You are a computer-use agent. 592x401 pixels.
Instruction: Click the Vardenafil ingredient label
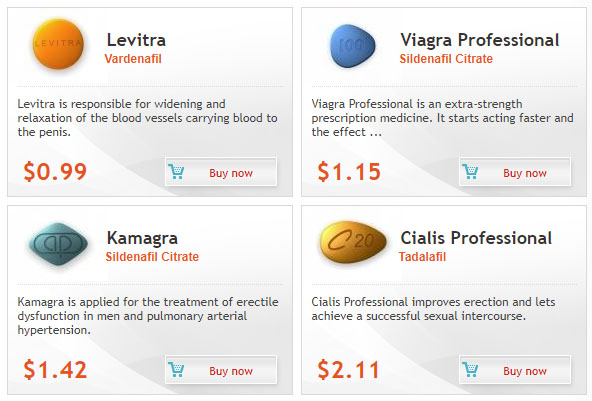tap(133, 59)
